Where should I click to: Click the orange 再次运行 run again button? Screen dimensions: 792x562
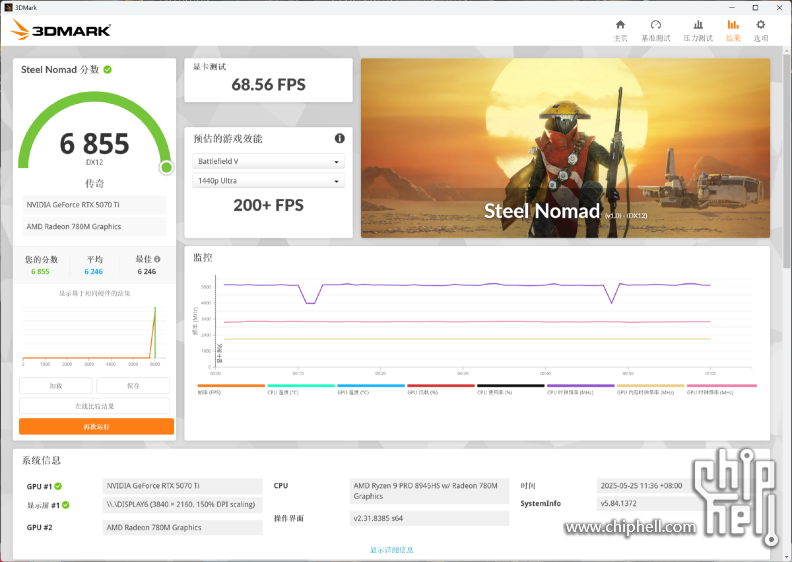tap(96, 427)
